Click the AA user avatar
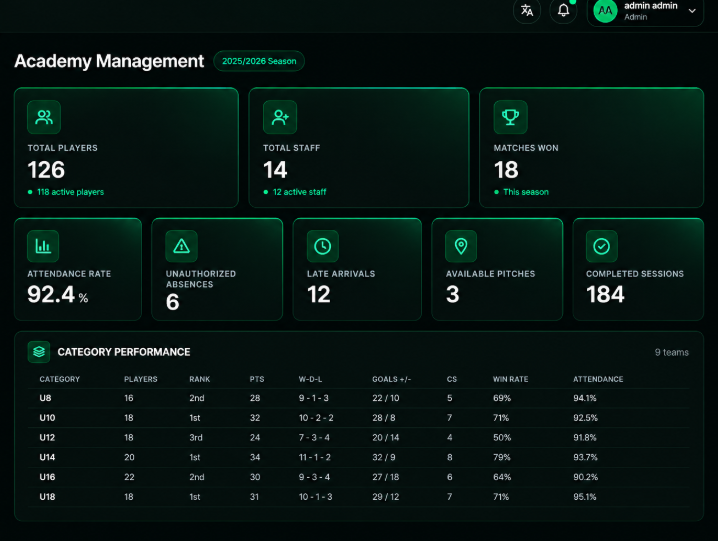This screenshot has height=541, width=718. point(605,11)
